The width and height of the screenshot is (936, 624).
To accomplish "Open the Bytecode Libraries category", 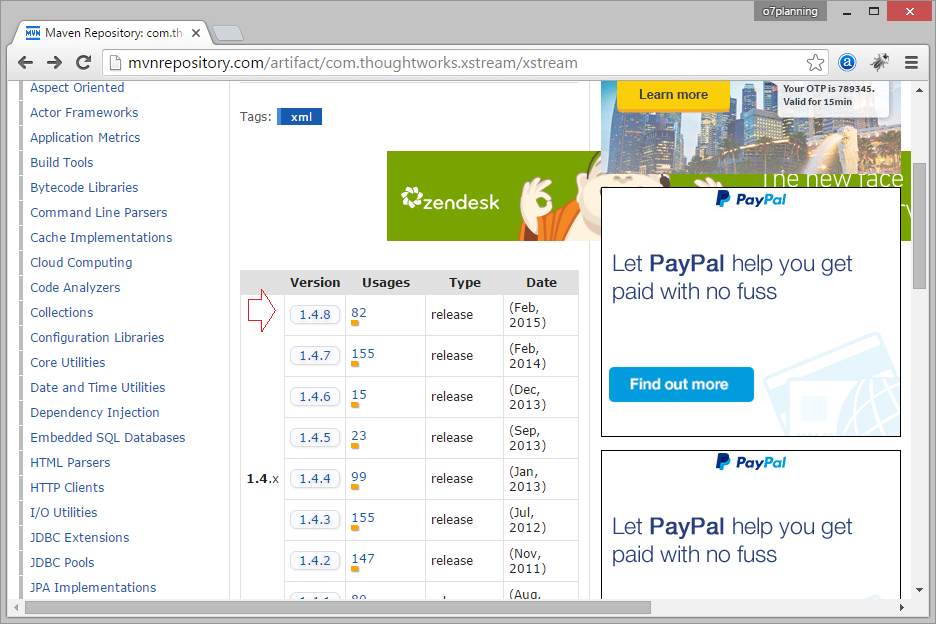I will pos(84,187).
